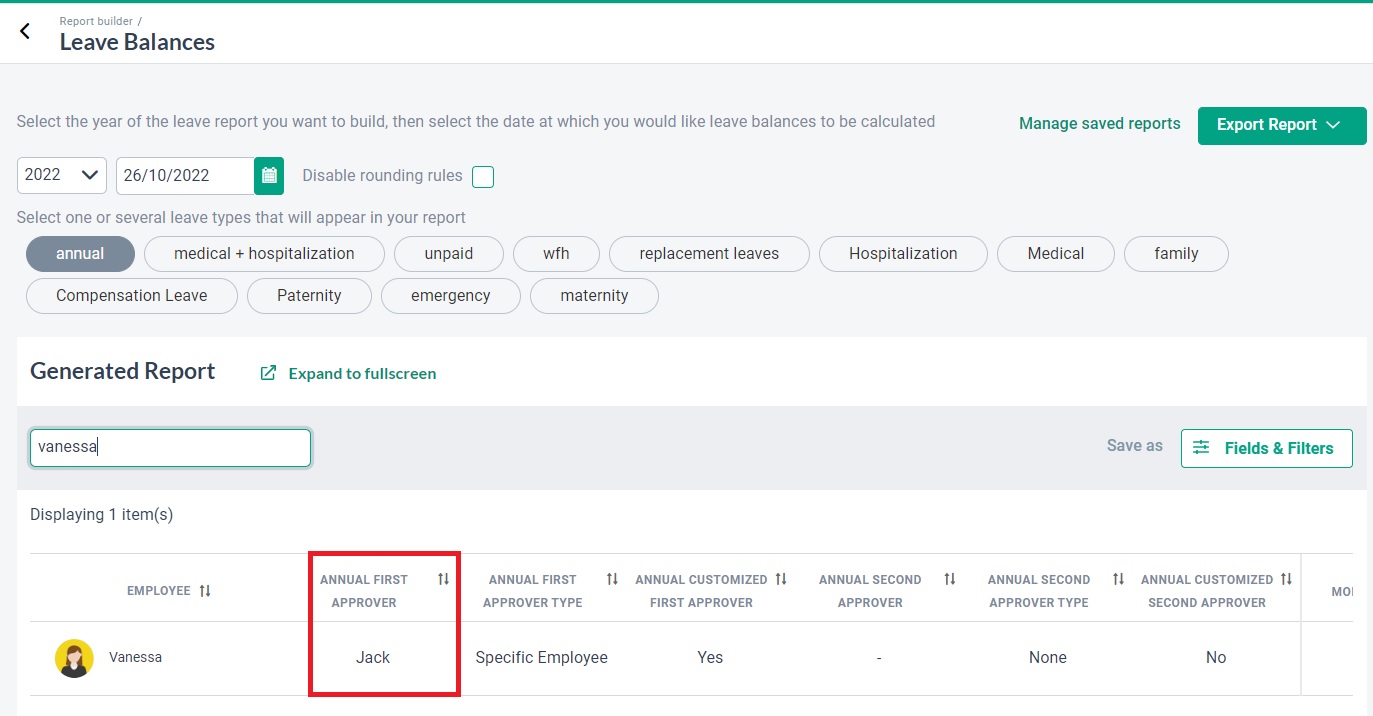Click the Displaying 1 item(s) text
Screen dimensions: 1373x716
101,515
